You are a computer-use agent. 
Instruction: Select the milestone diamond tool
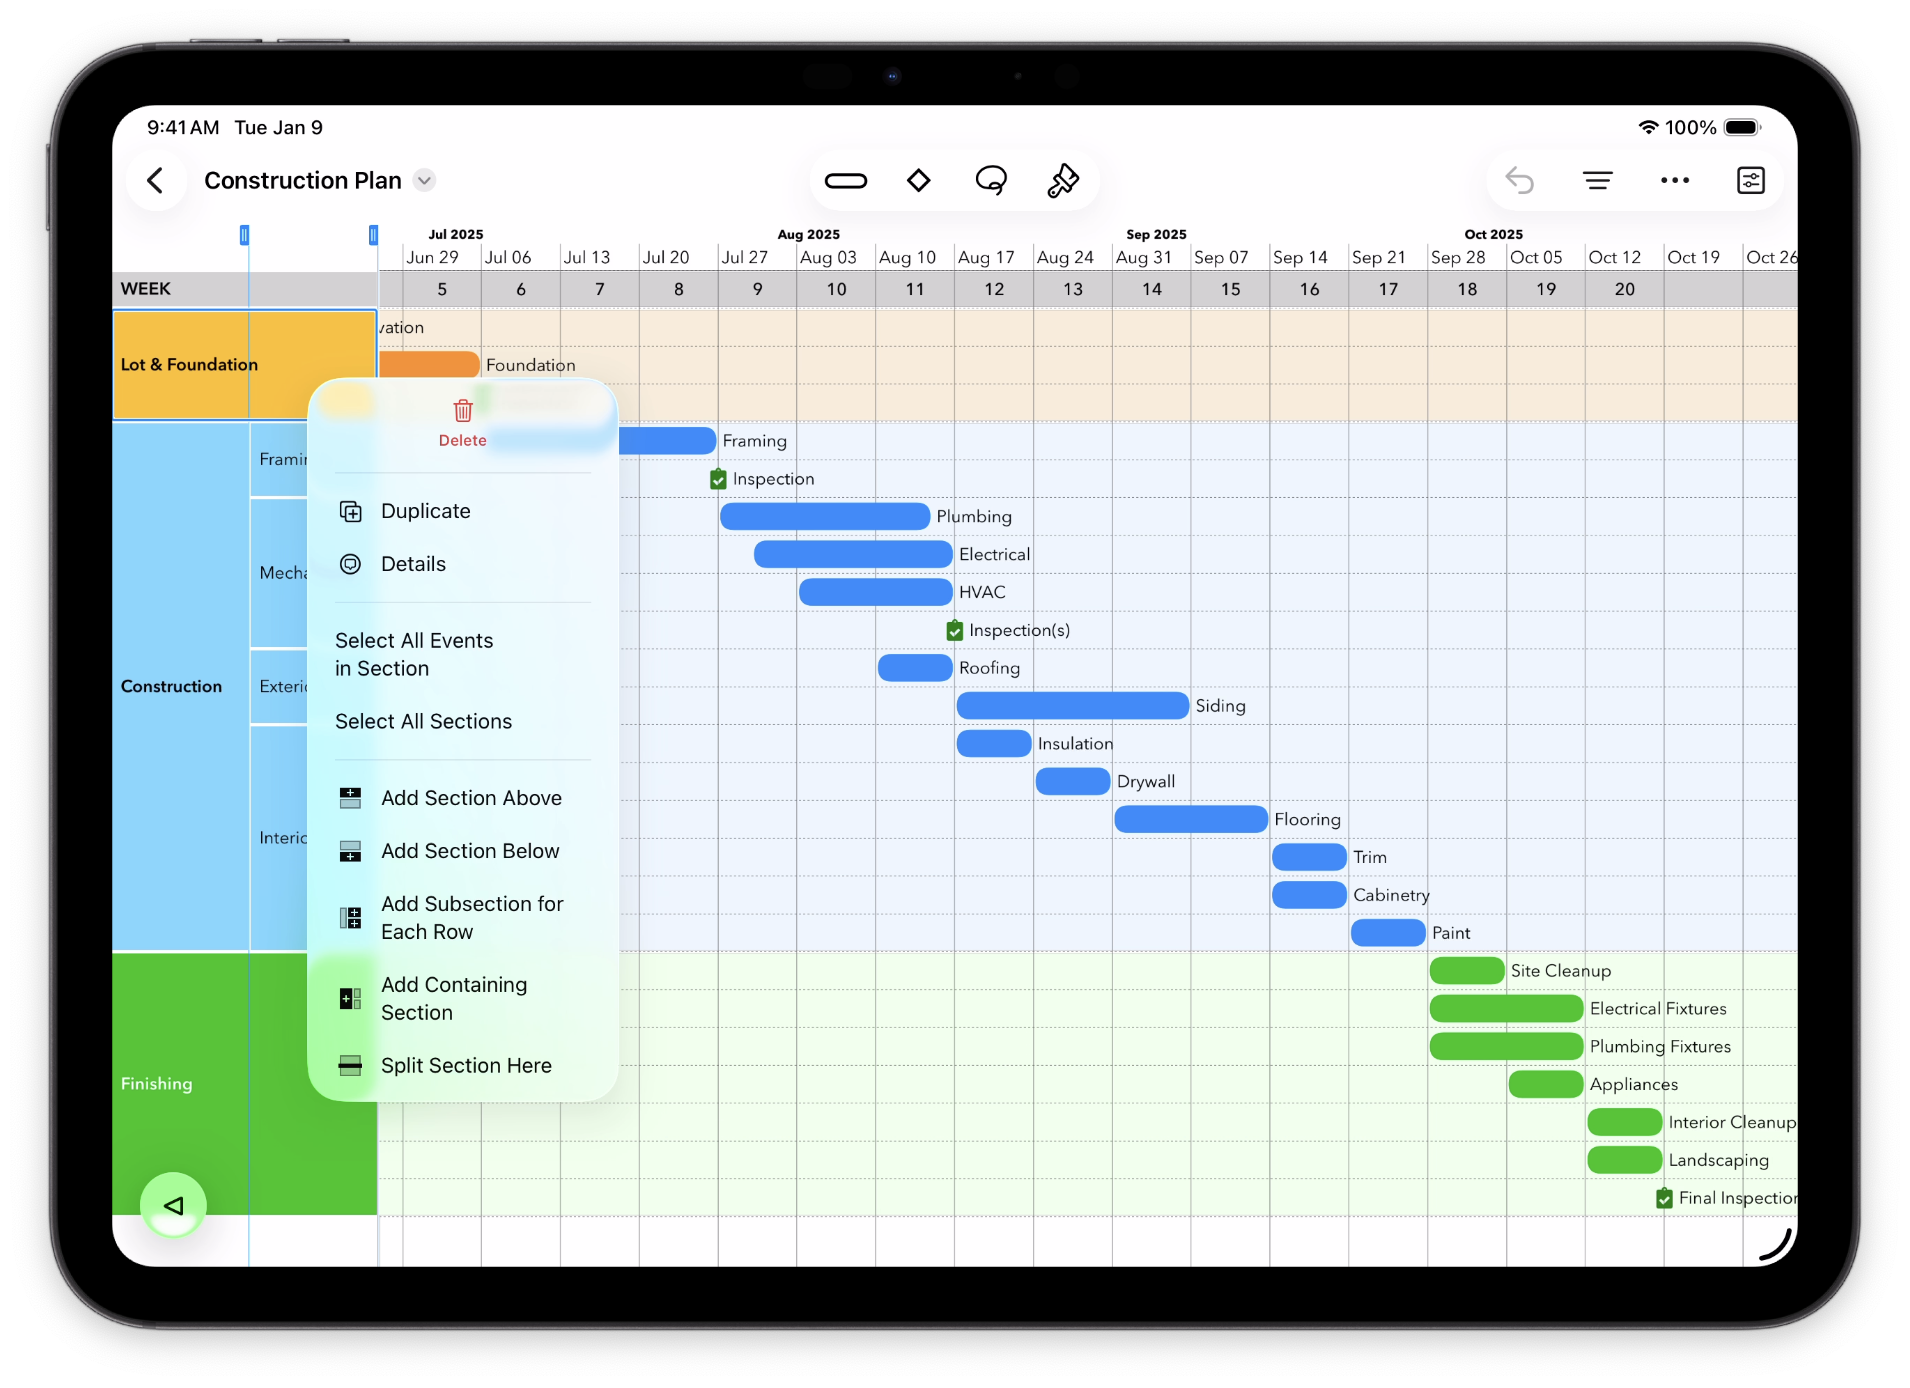point(918,181)
